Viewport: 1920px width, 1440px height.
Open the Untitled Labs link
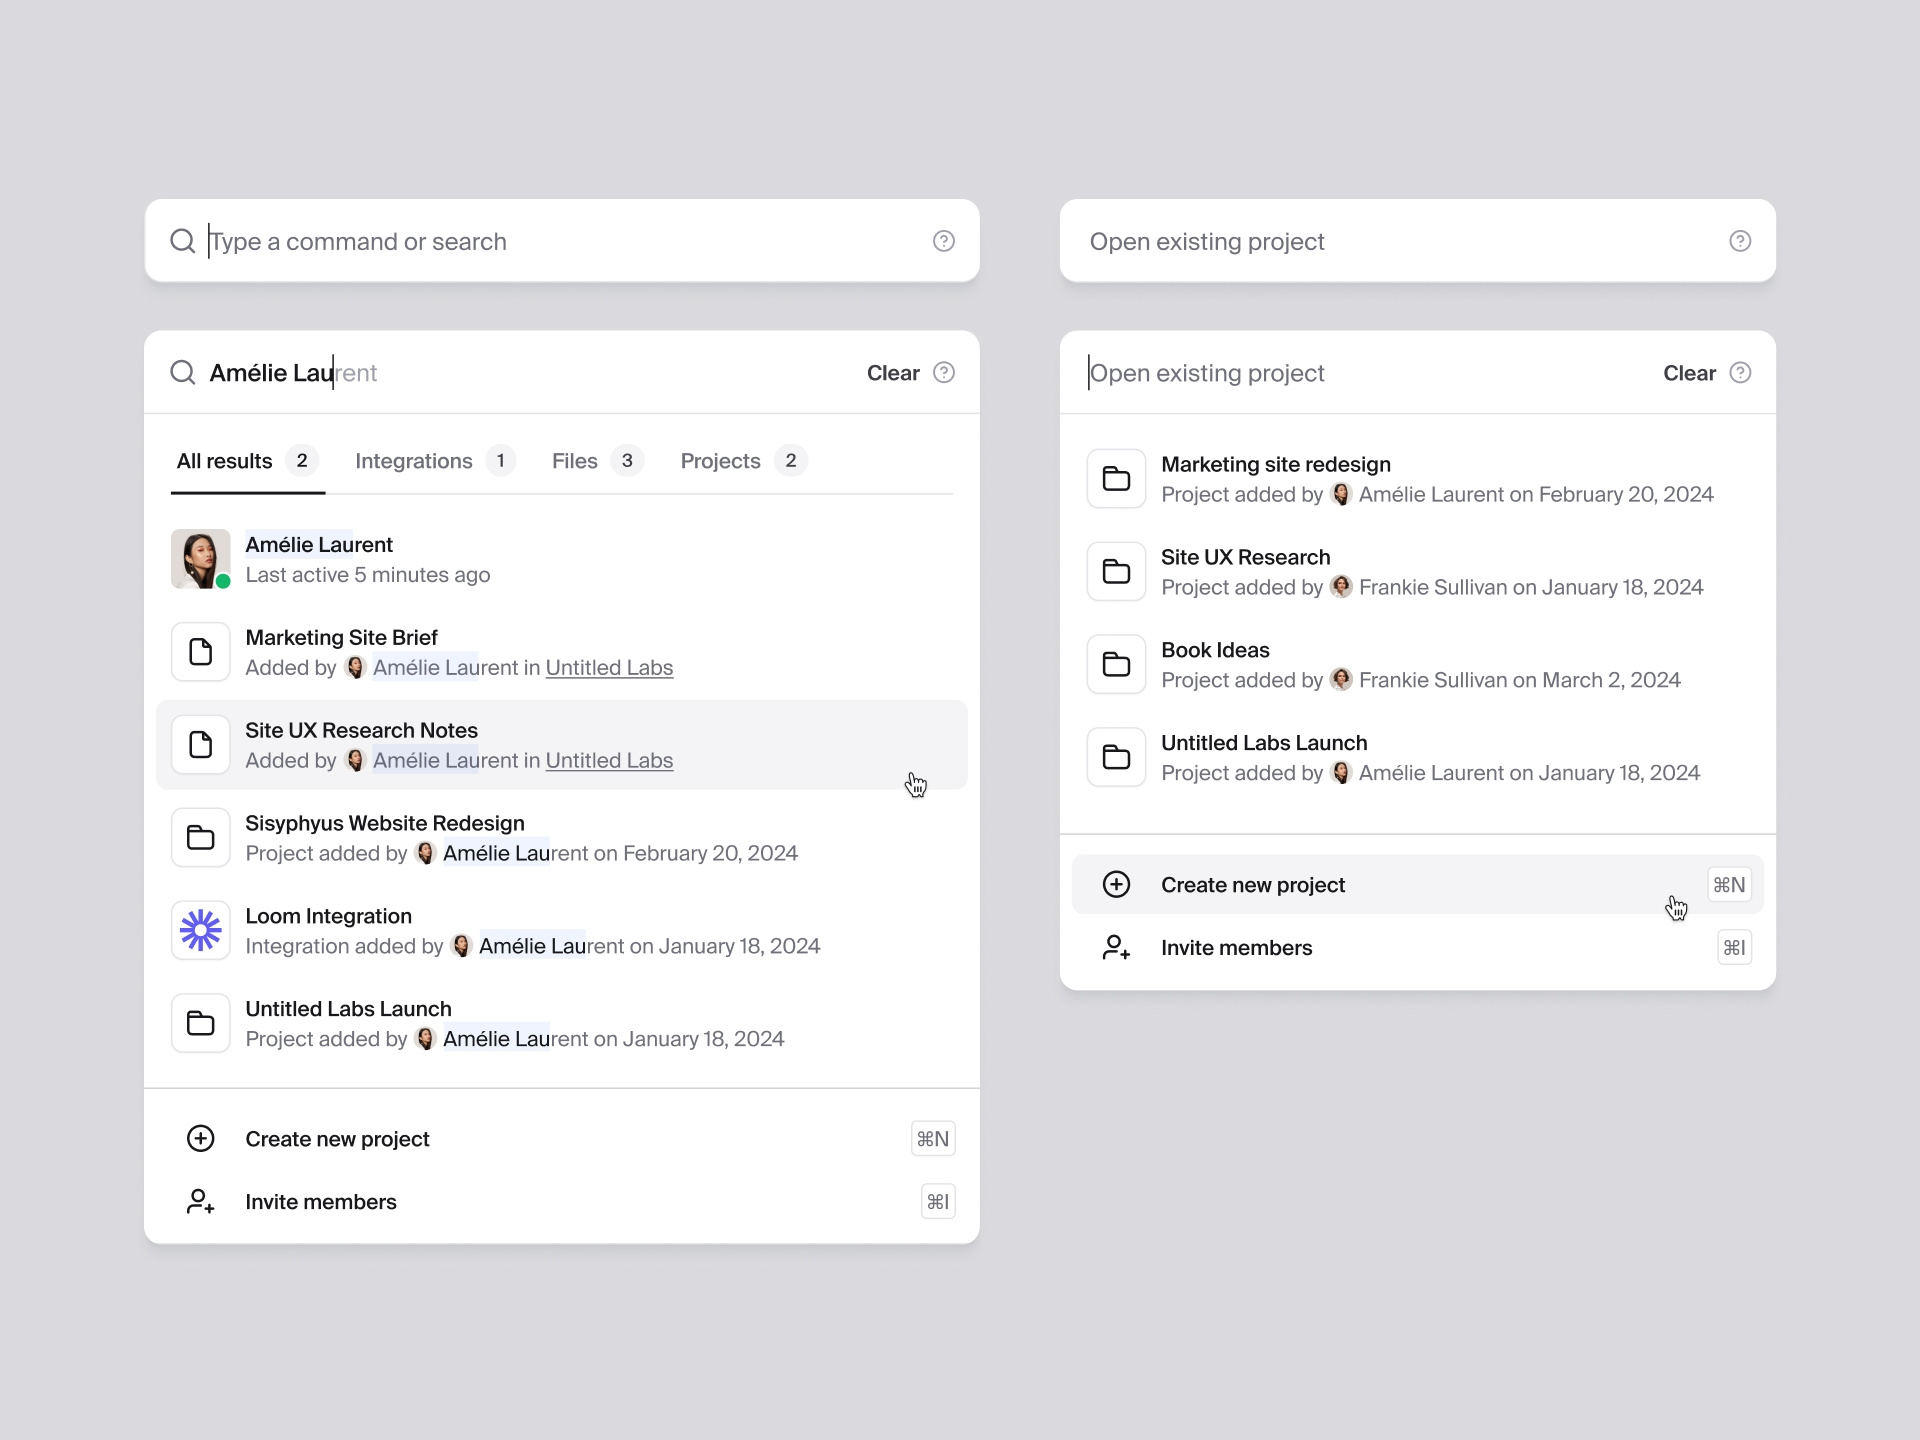[x=609, y=667]
